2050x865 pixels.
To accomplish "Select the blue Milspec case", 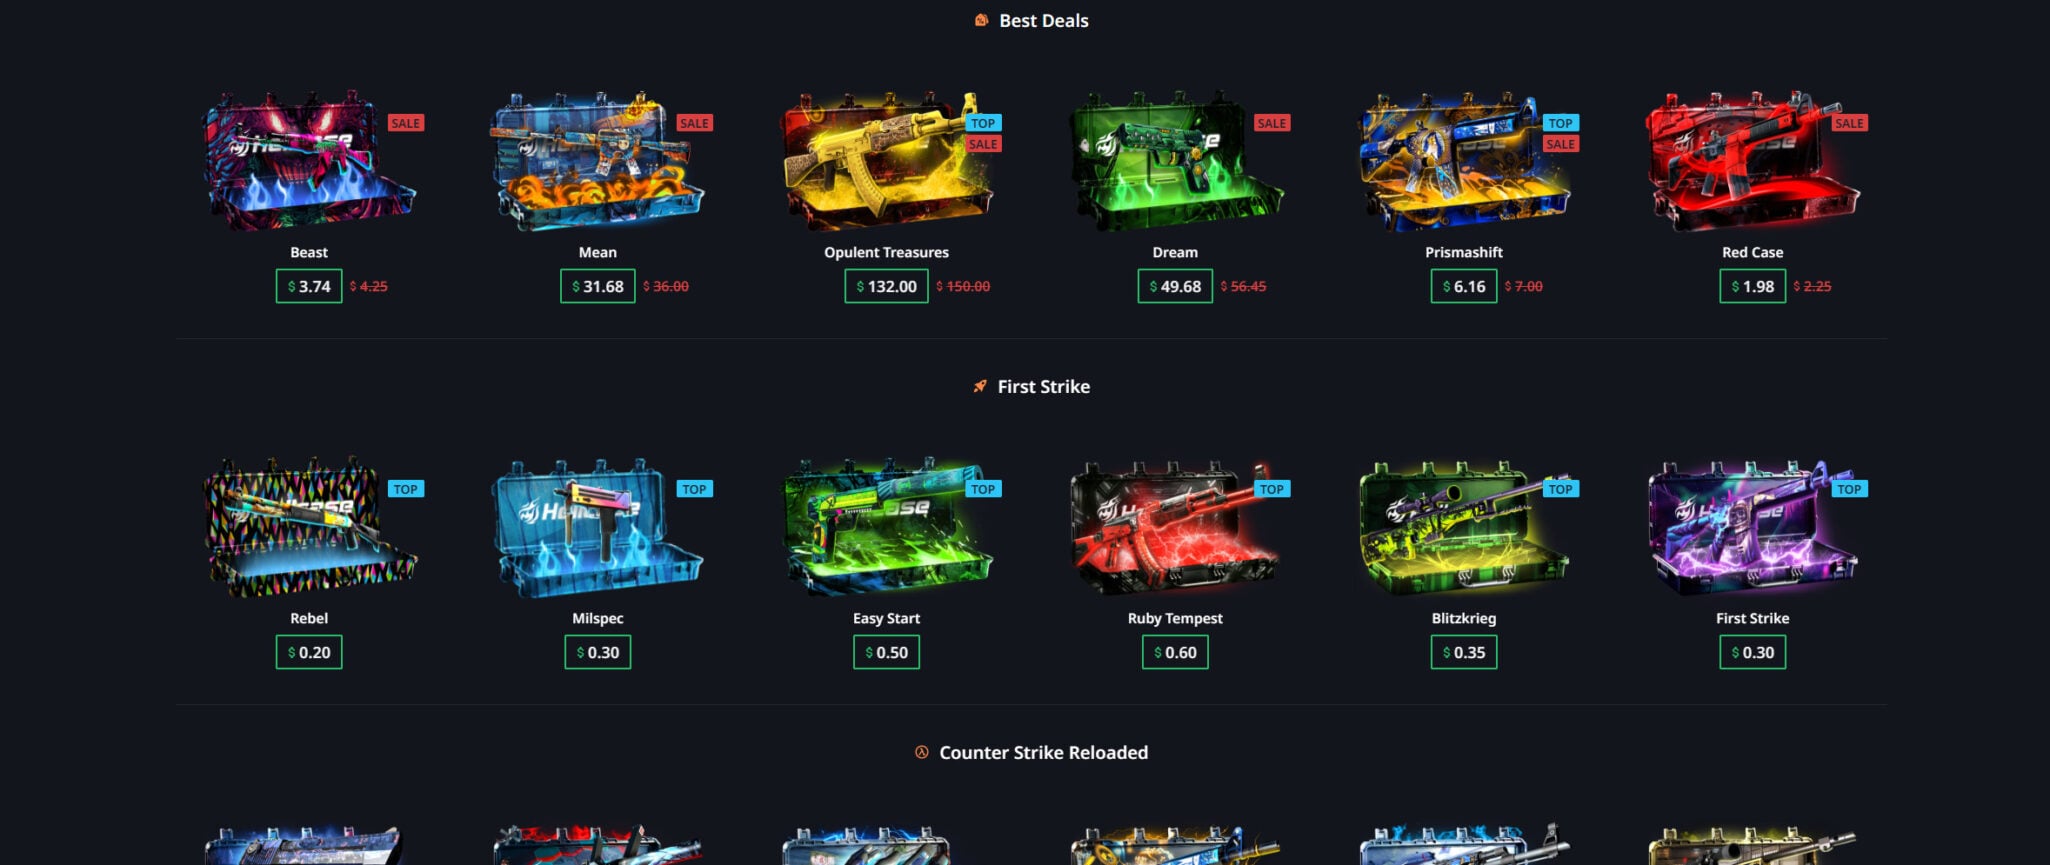I will coord(597,527).
